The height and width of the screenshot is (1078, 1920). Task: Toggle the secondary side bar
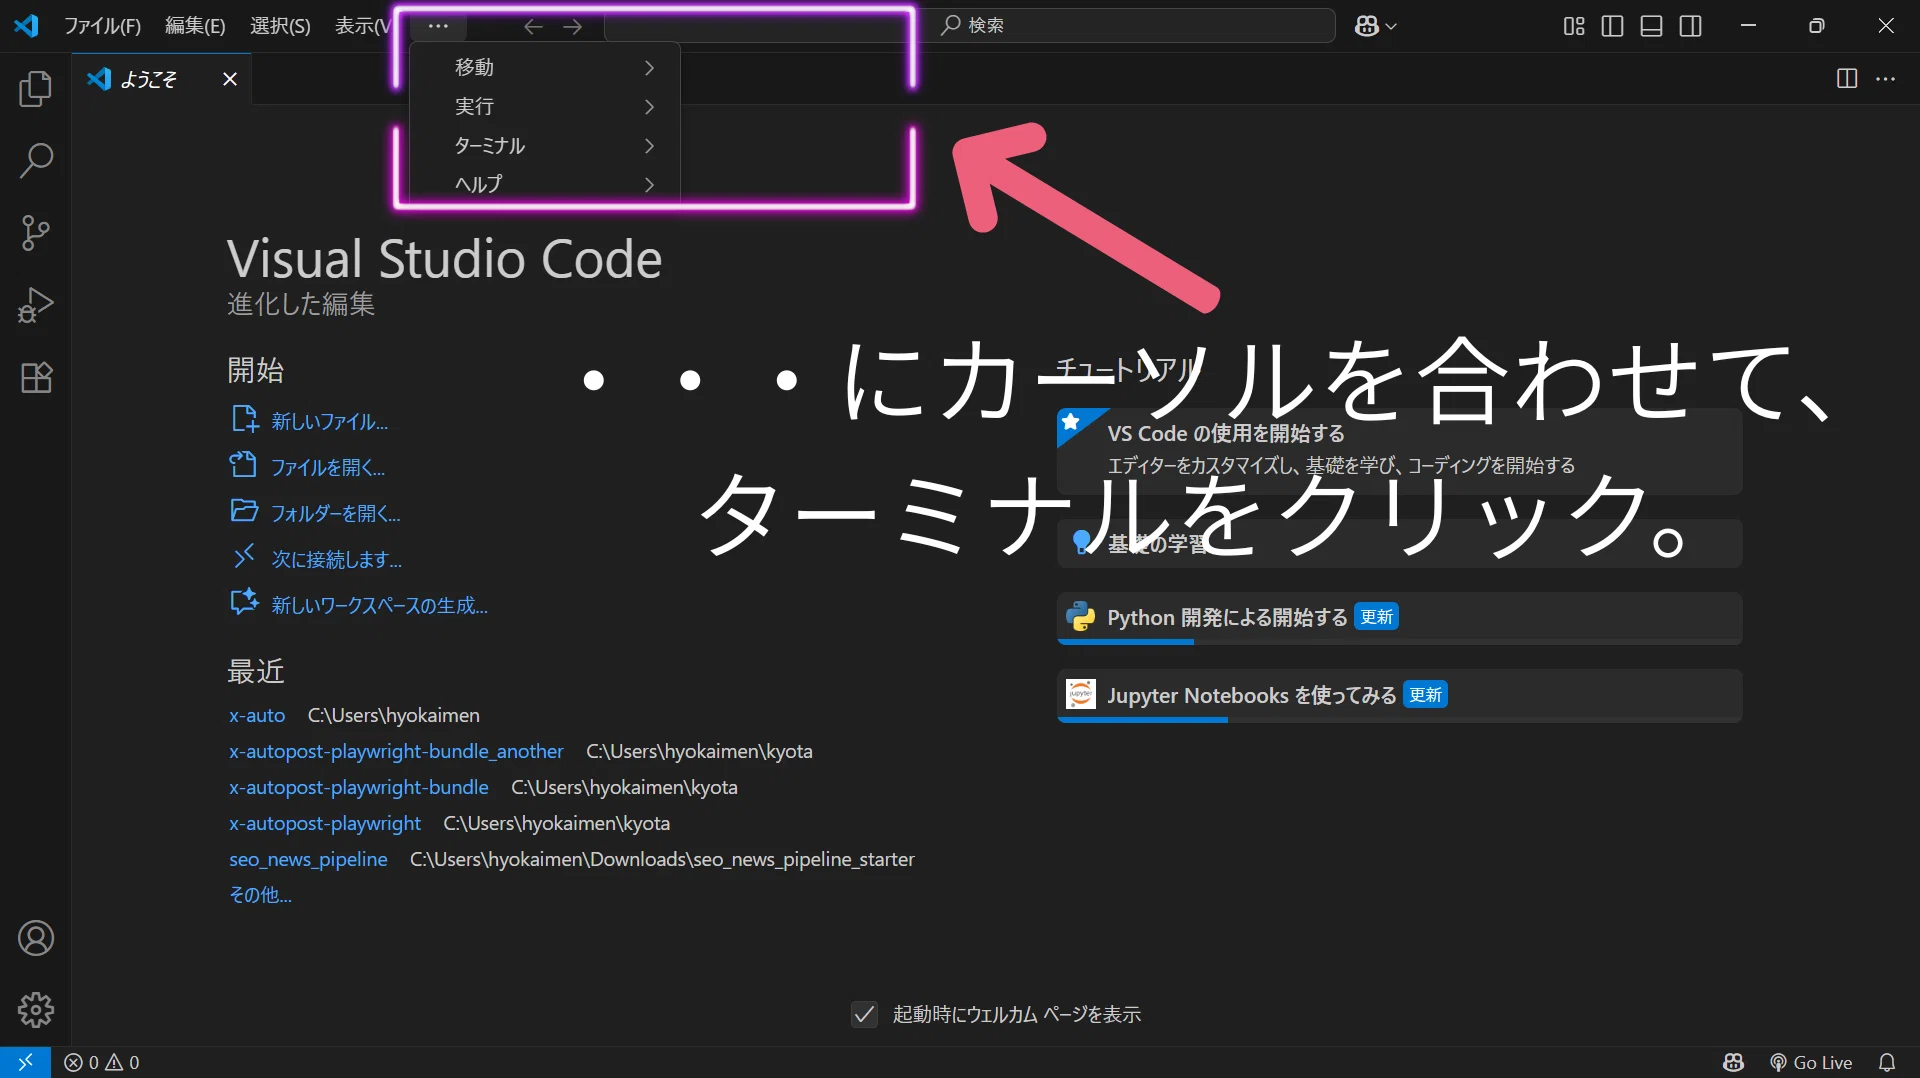pyautogui.click(x=1691, y=26)
